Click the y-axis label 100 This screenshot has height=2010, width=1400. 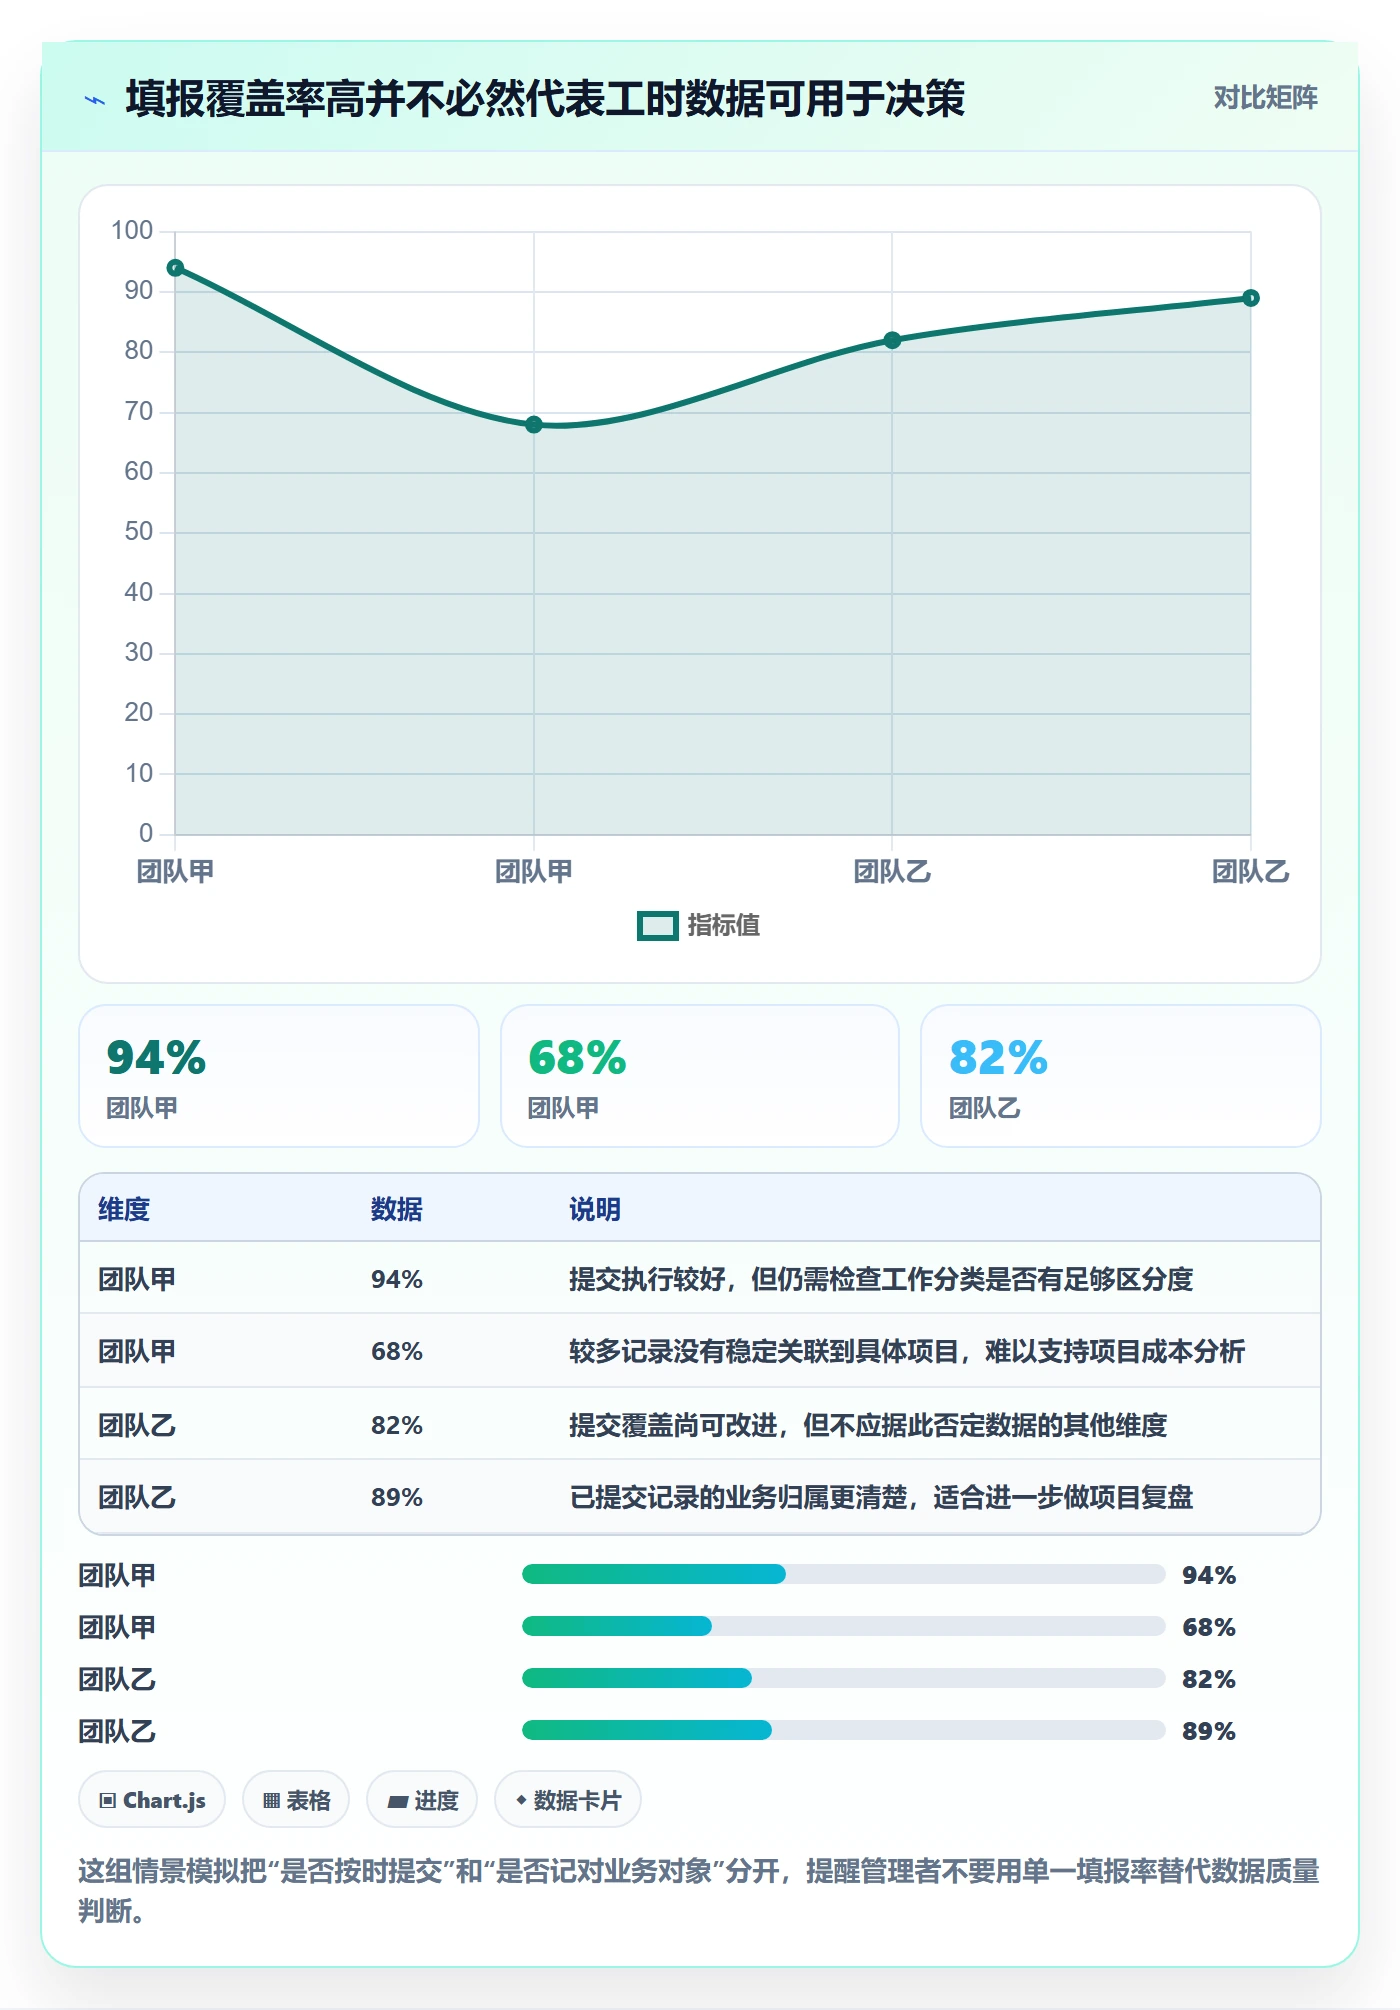tap(132, 231)
